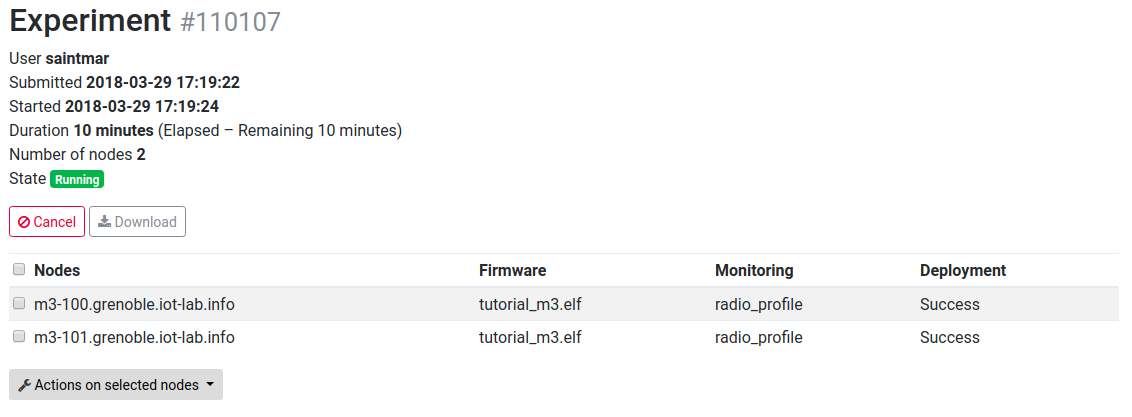The width and height of the screenshot is (1132, 417).
Task: Select node m3-101.grenoble.iot-lab.info row
Action: [x=564, y=338]
